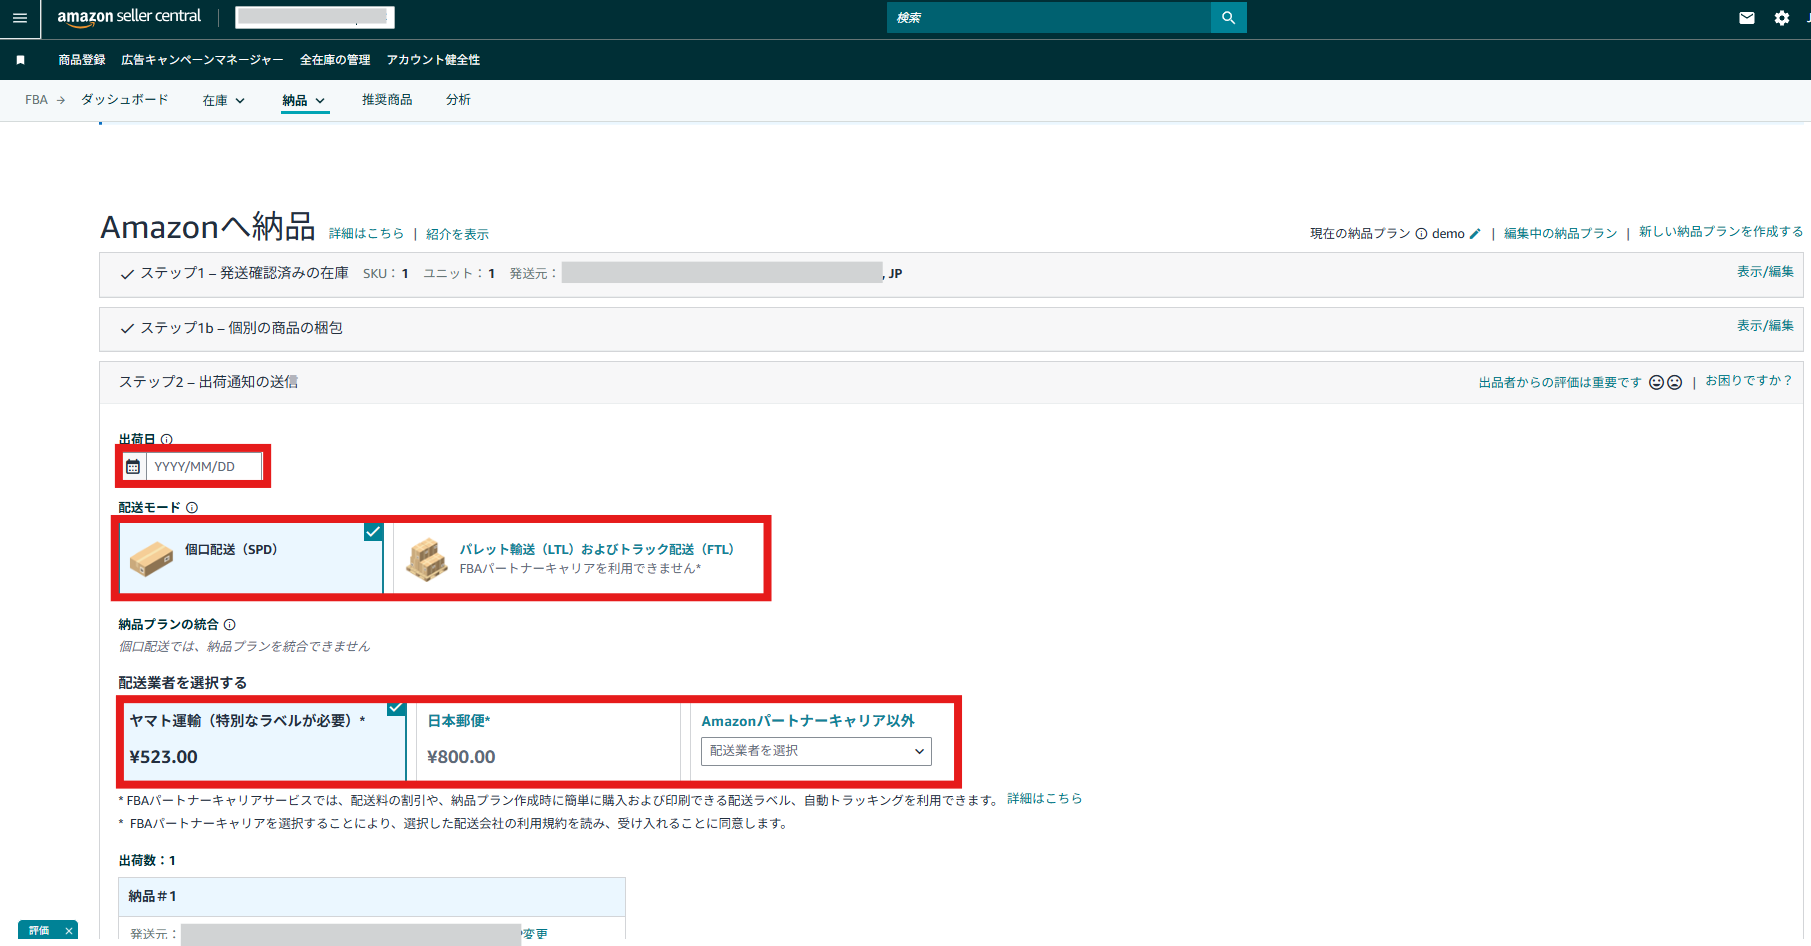Choose 日本郵便 as the carrier

(548, 740)
